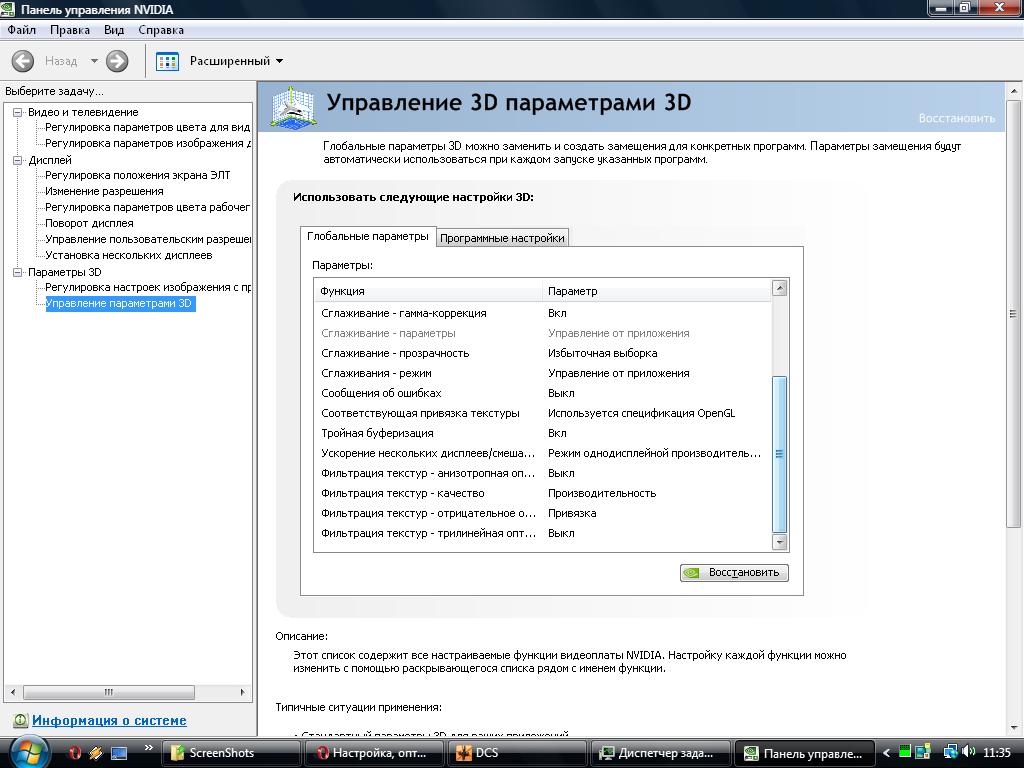The width and height of the screenshot is (1024, 768).
Task: Switch to the Глобальные параметры tab
Action: point(368,236)
